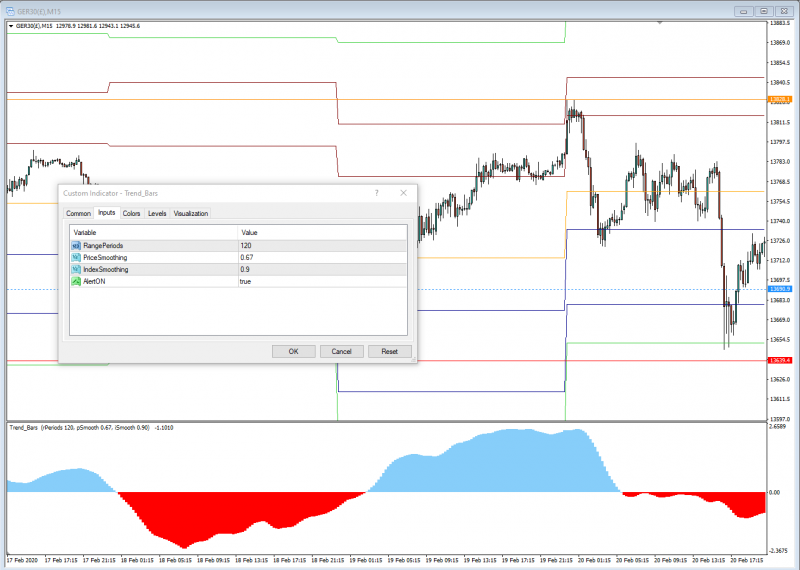Maximize the GER30 chart window

(764, 11)
